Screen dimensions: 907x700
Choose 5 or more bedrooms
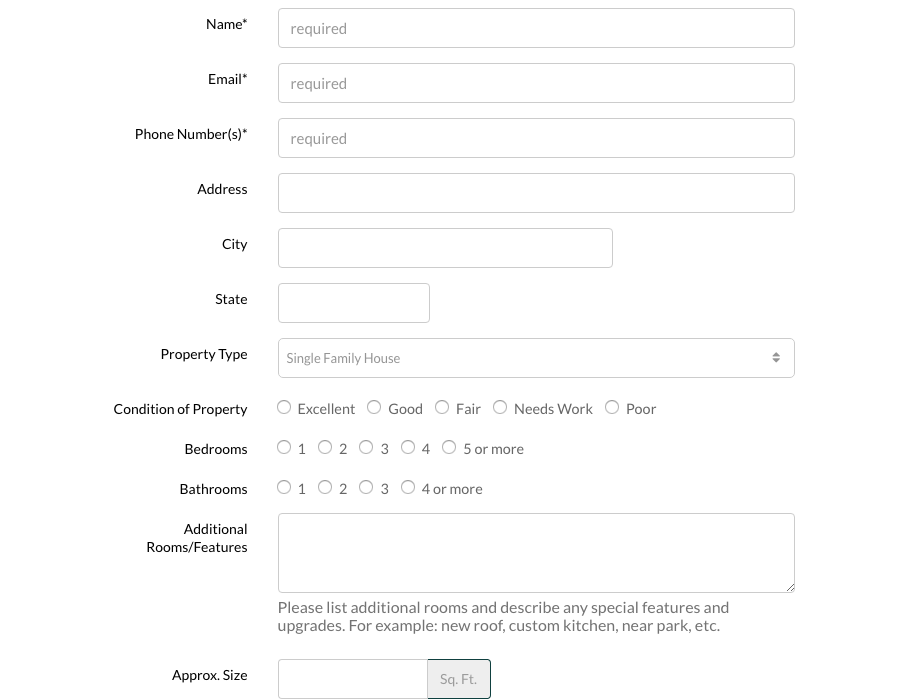click(449, 447)
